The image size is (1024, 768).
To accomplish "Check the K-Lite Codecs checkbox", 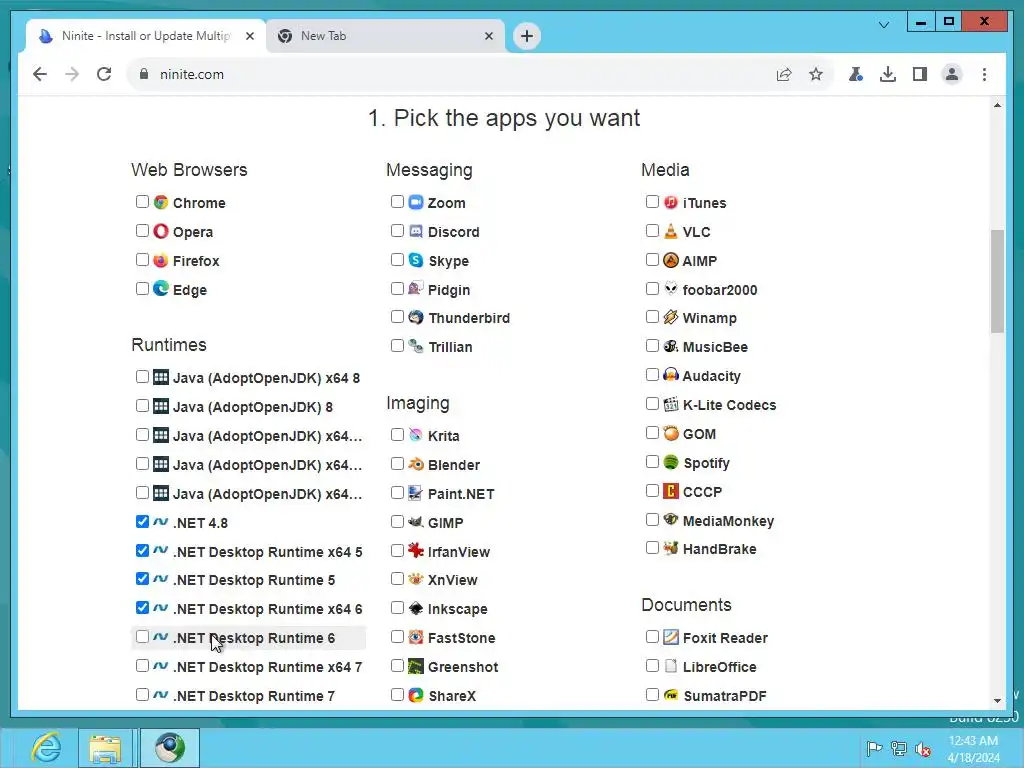I will coord(652,404).
